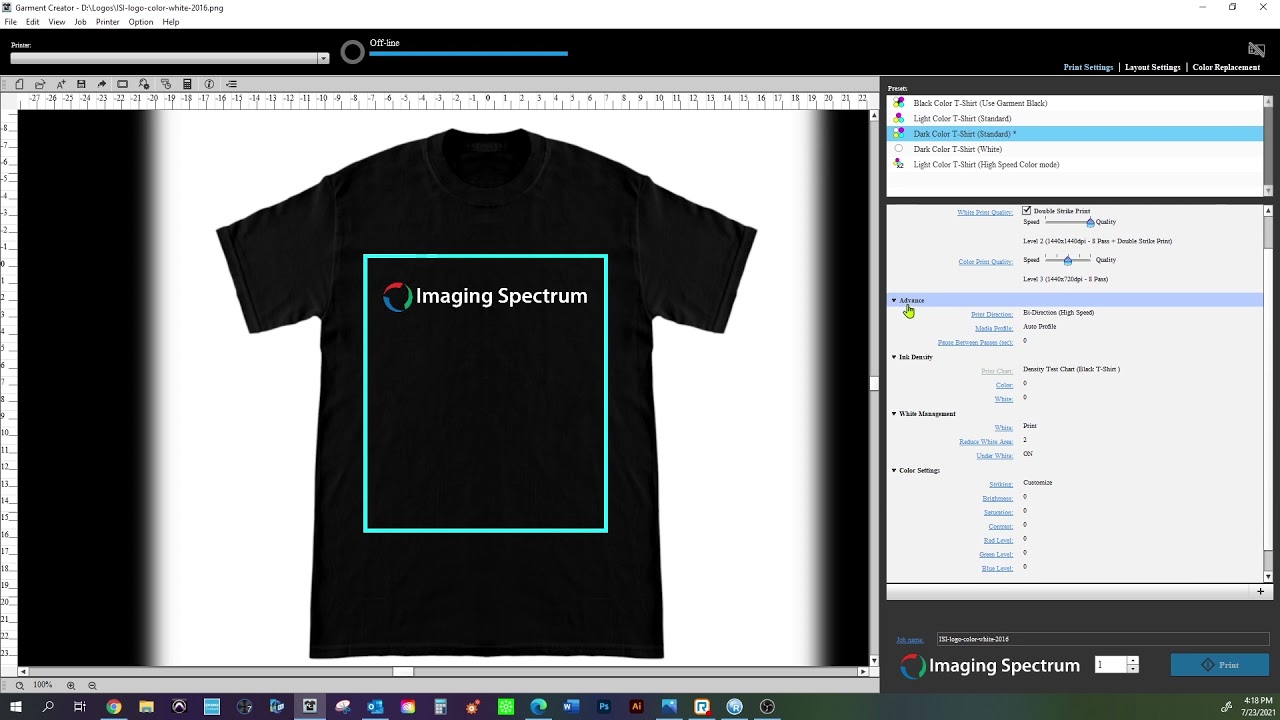
Task: Click the Job name input field
Action: coord(1102,639)
